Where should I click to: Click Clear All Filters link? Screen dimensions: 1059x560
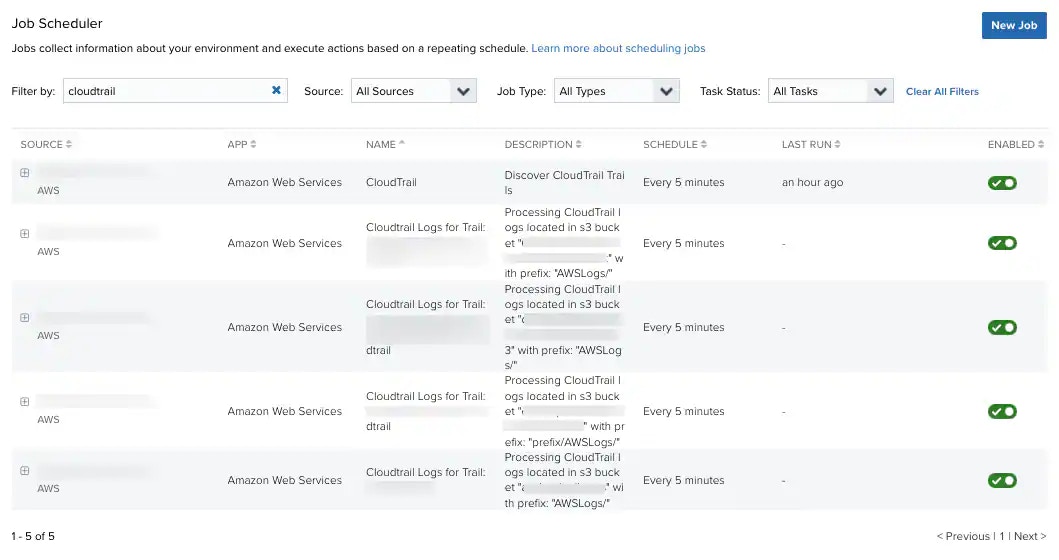coord(942,92)
